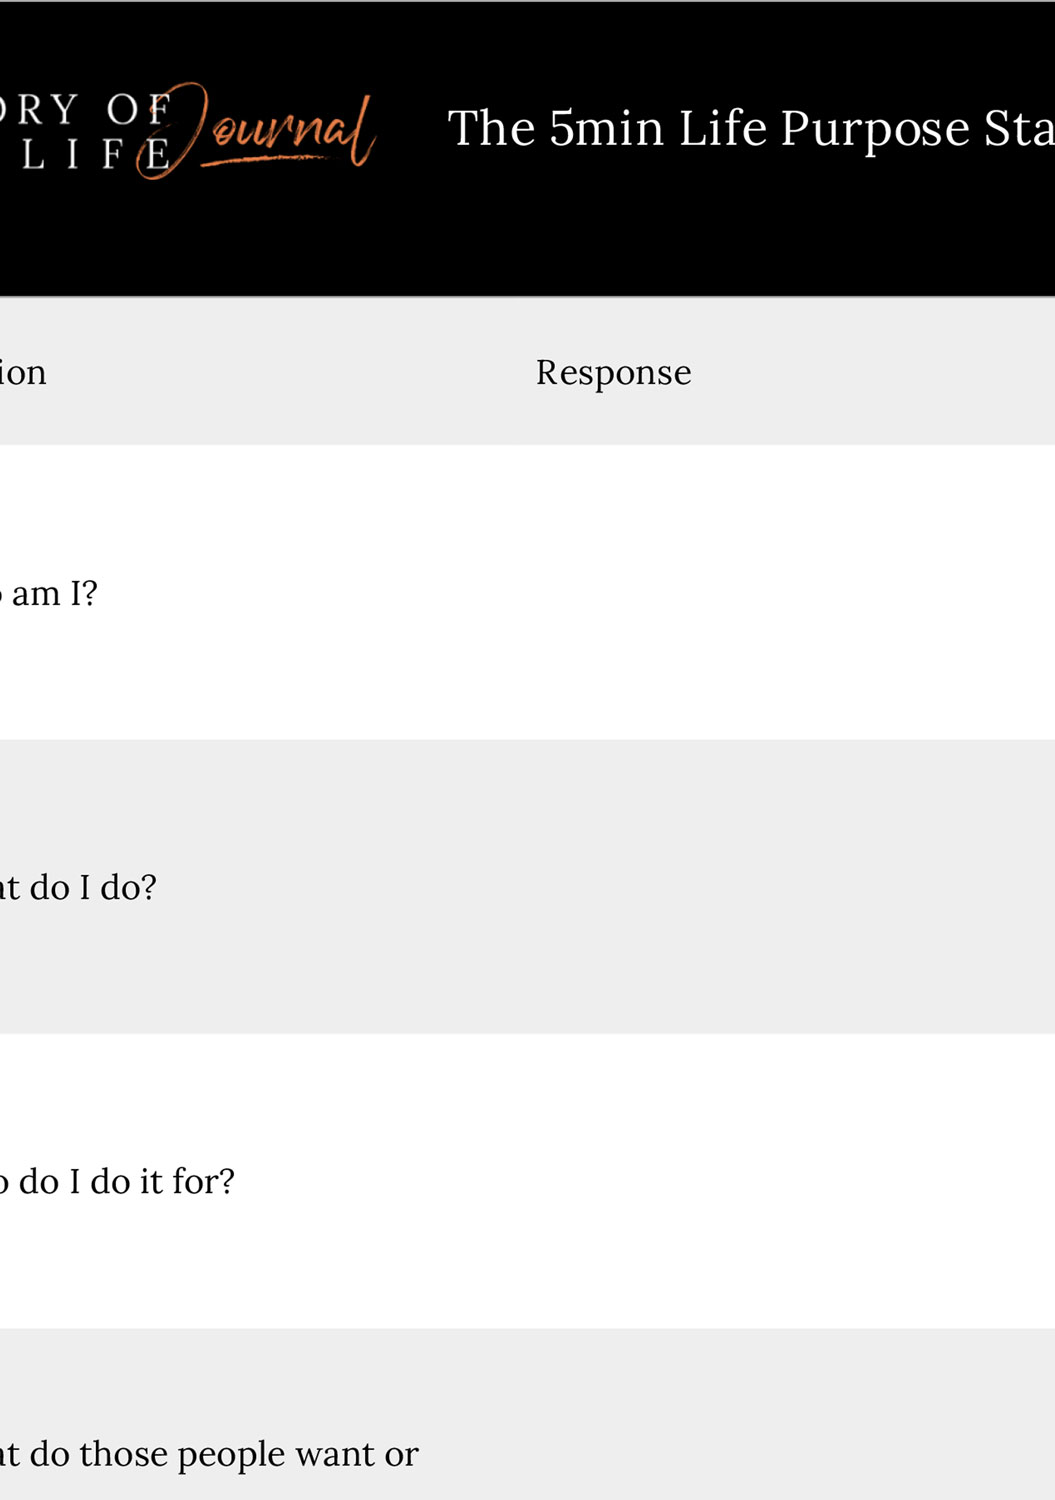Click the word "Purpose" in the title

click(875, 129)
